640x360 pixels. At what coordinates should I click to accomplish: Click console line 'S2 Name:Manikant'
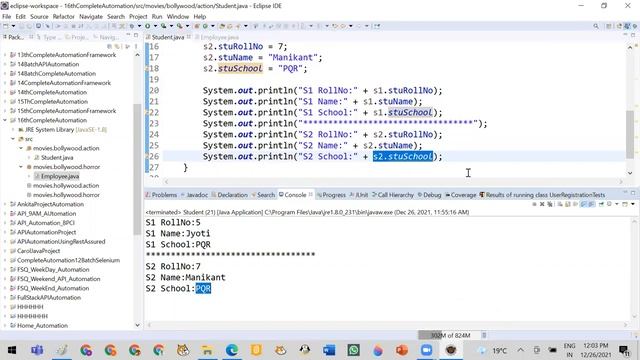[185, 278]
